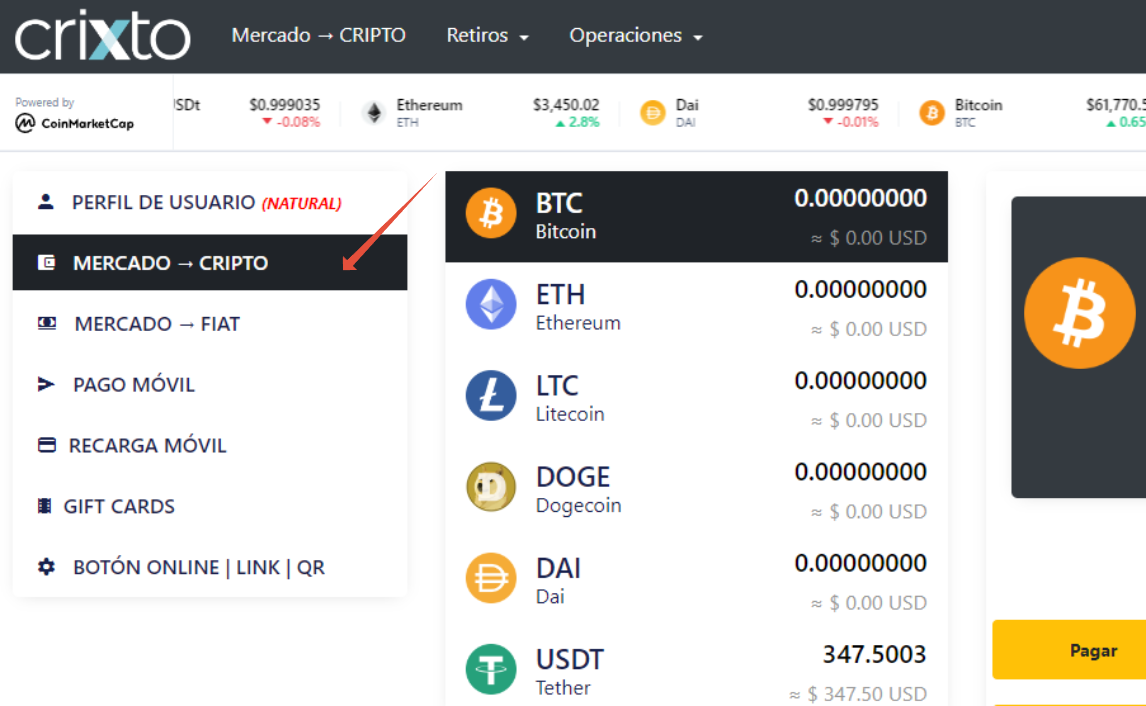Click the BTC coin icon in wallet list
The image size is (1146, 706).
click(x=491, y=213)
